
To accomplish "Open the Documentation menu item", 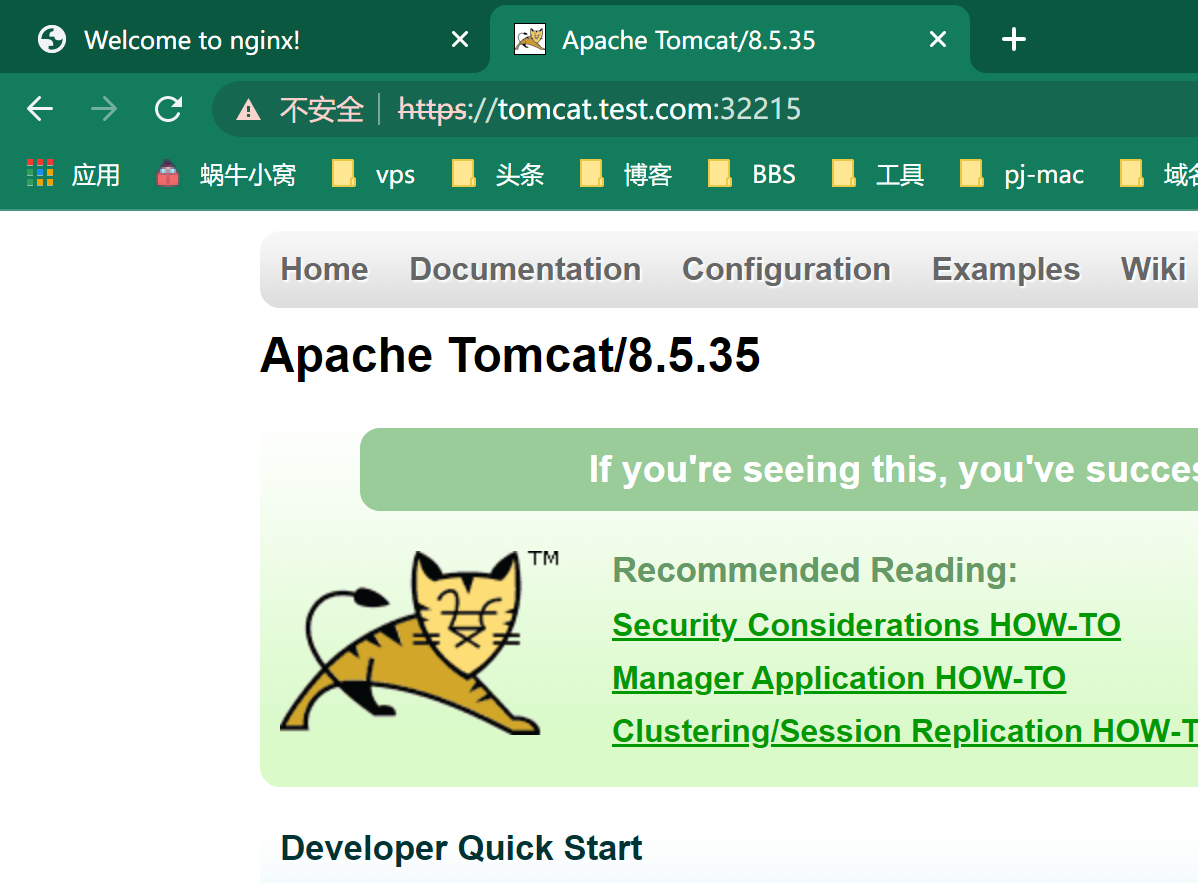I will pos(525,269).
